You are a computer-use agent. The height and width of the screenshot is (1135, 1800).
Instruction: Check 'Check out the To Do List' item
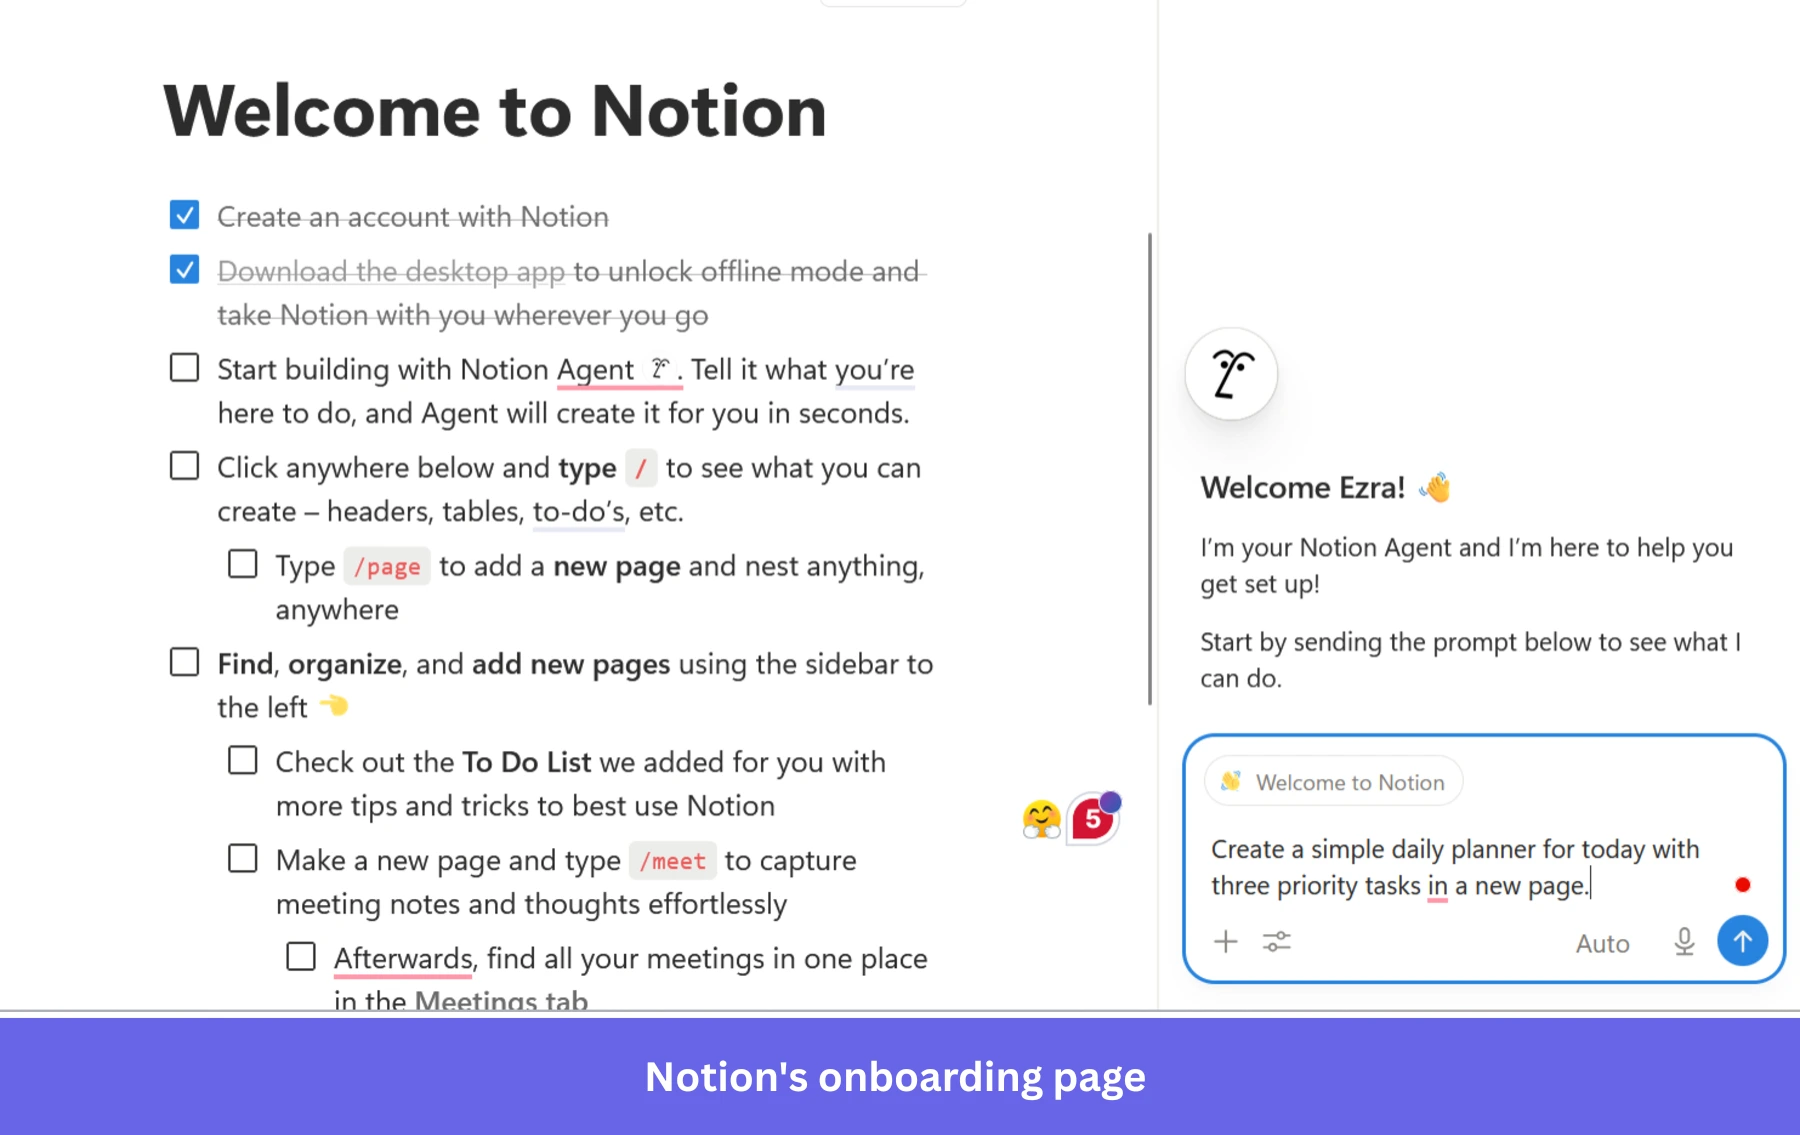click(242, 760)
